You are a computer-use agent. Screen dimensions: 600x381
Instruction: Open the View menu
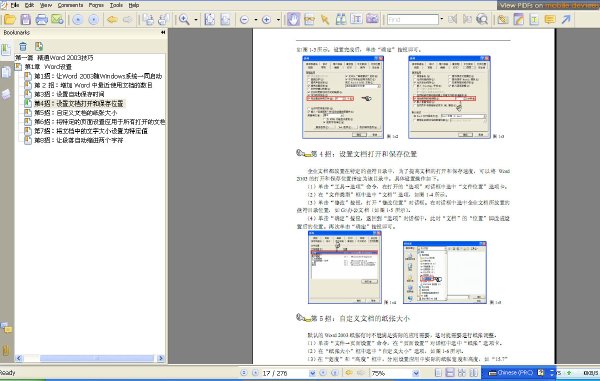tap(46, 5)
